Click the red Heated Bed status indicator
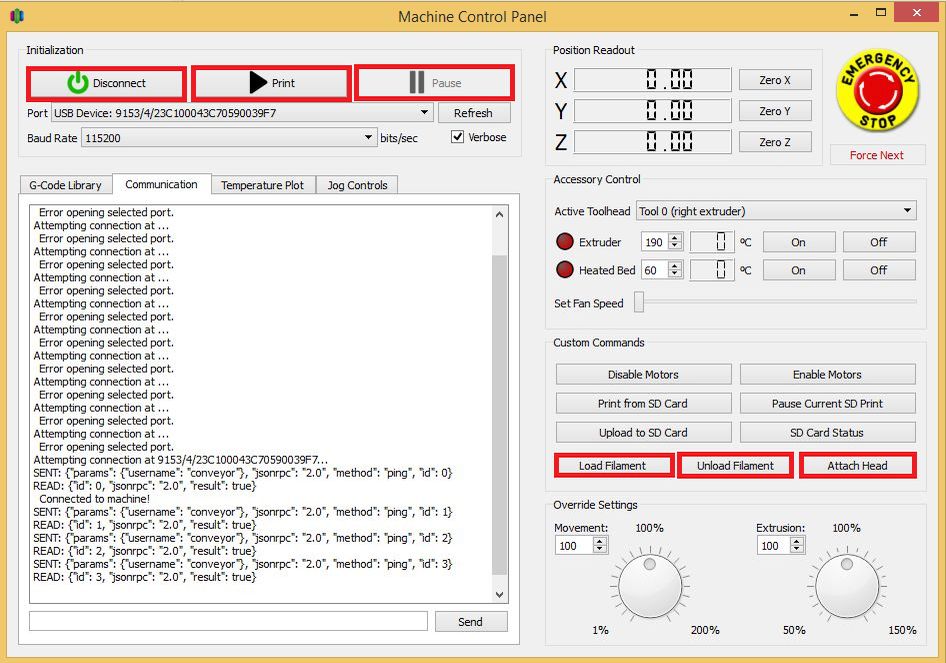This screenshot has height=663, width=946. click(565, 269)
